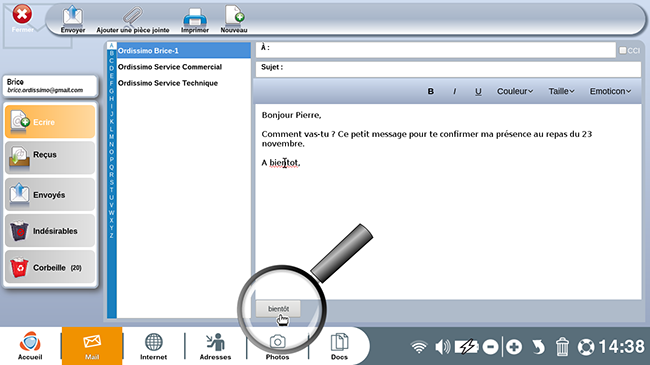650x365 pixels.
Task: Go to the Reçus inbox tab
Action: 50,157
